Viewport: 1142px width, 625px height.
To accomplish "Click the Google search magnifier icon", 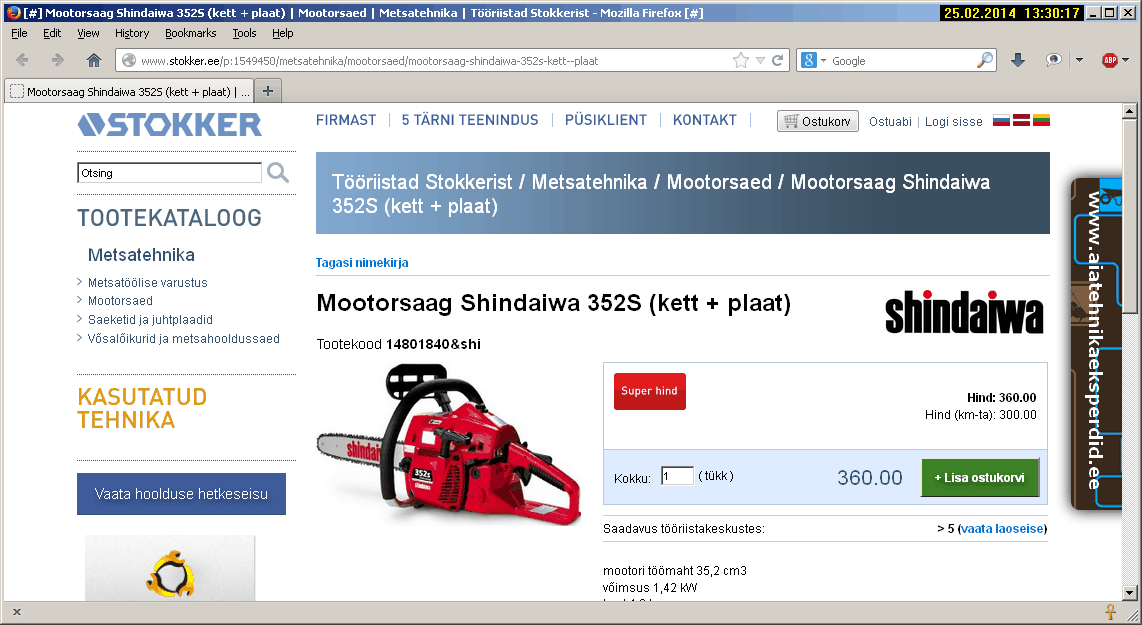I will tap(985, 60).
